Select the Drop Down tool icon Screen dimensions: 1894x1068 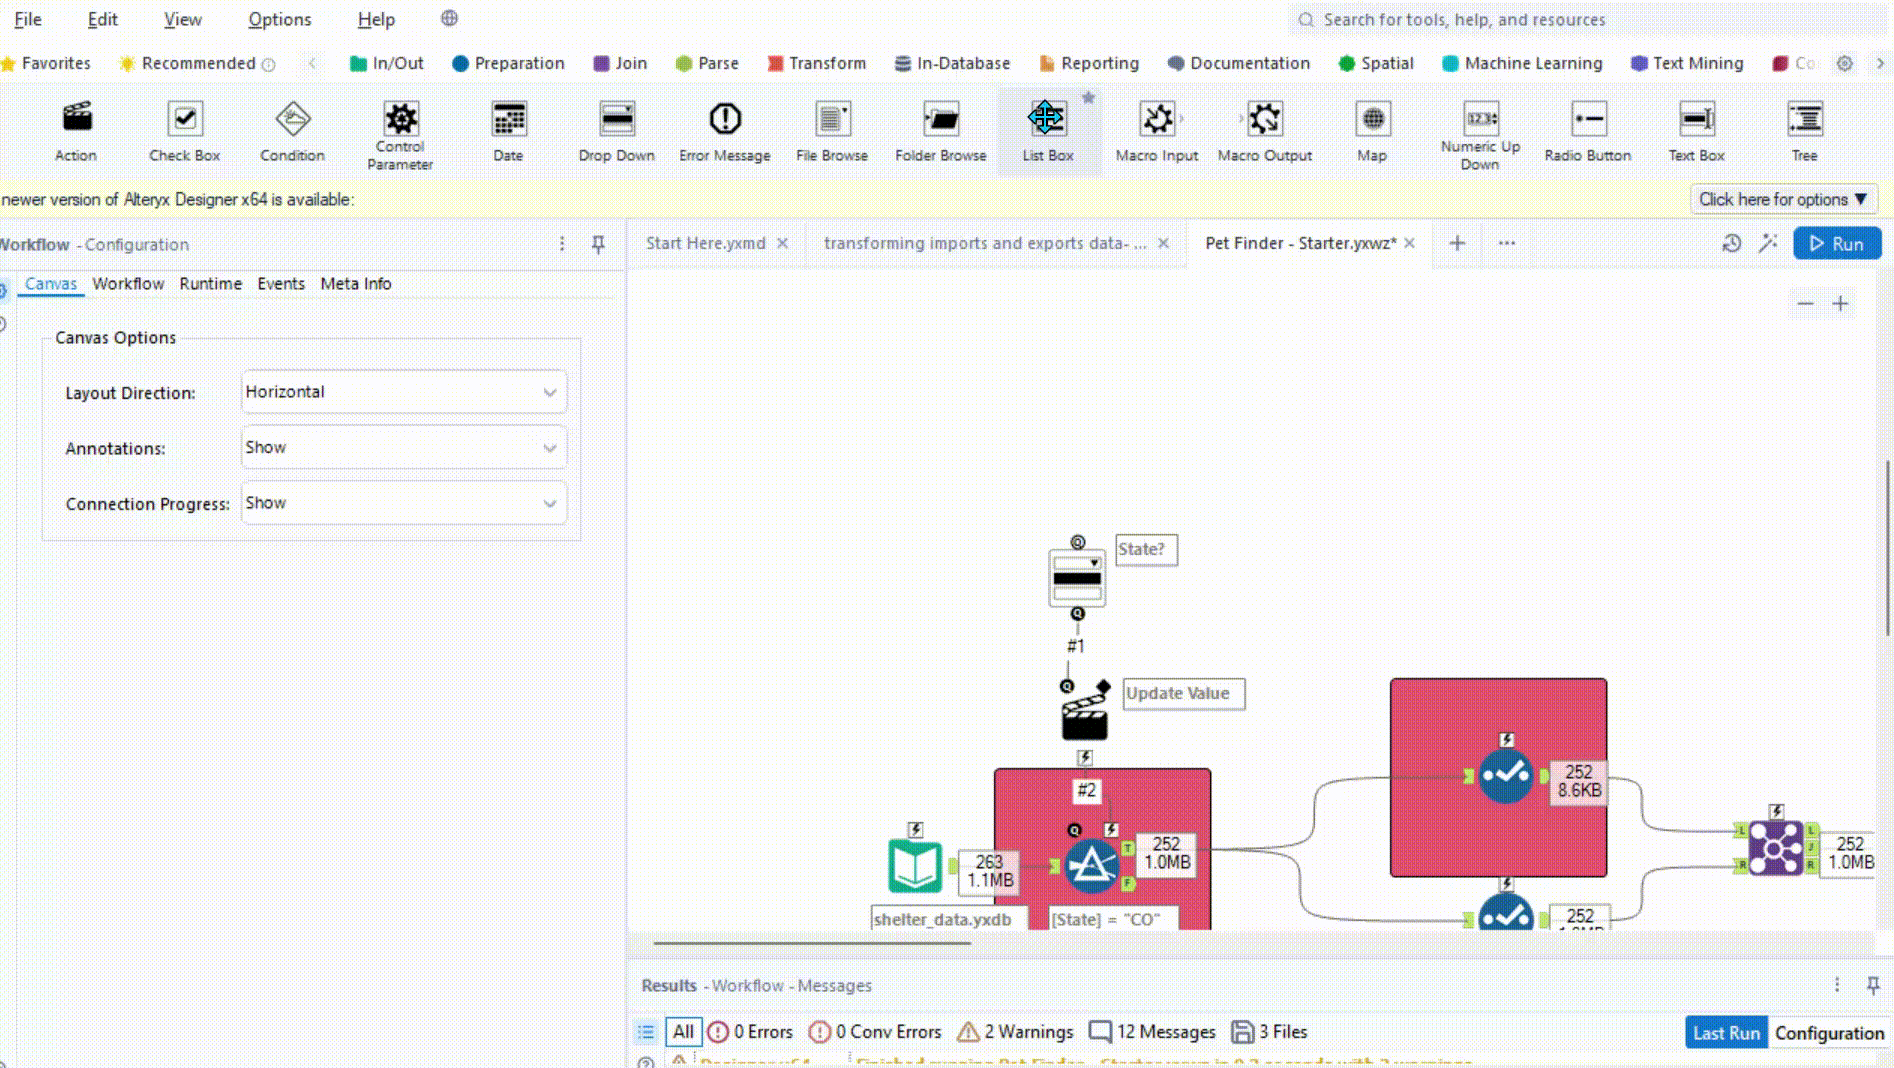point(617,118)
